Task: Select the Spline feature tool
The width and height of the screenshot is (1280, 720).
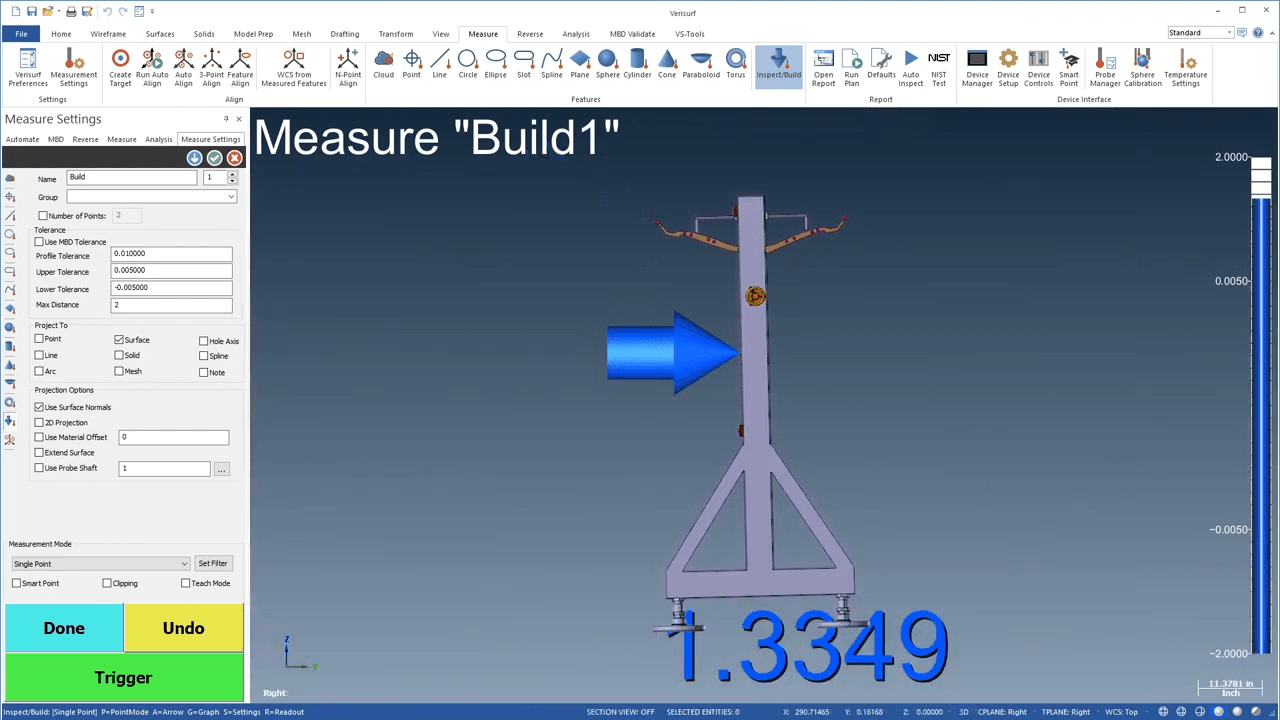Action: [552, 64]
